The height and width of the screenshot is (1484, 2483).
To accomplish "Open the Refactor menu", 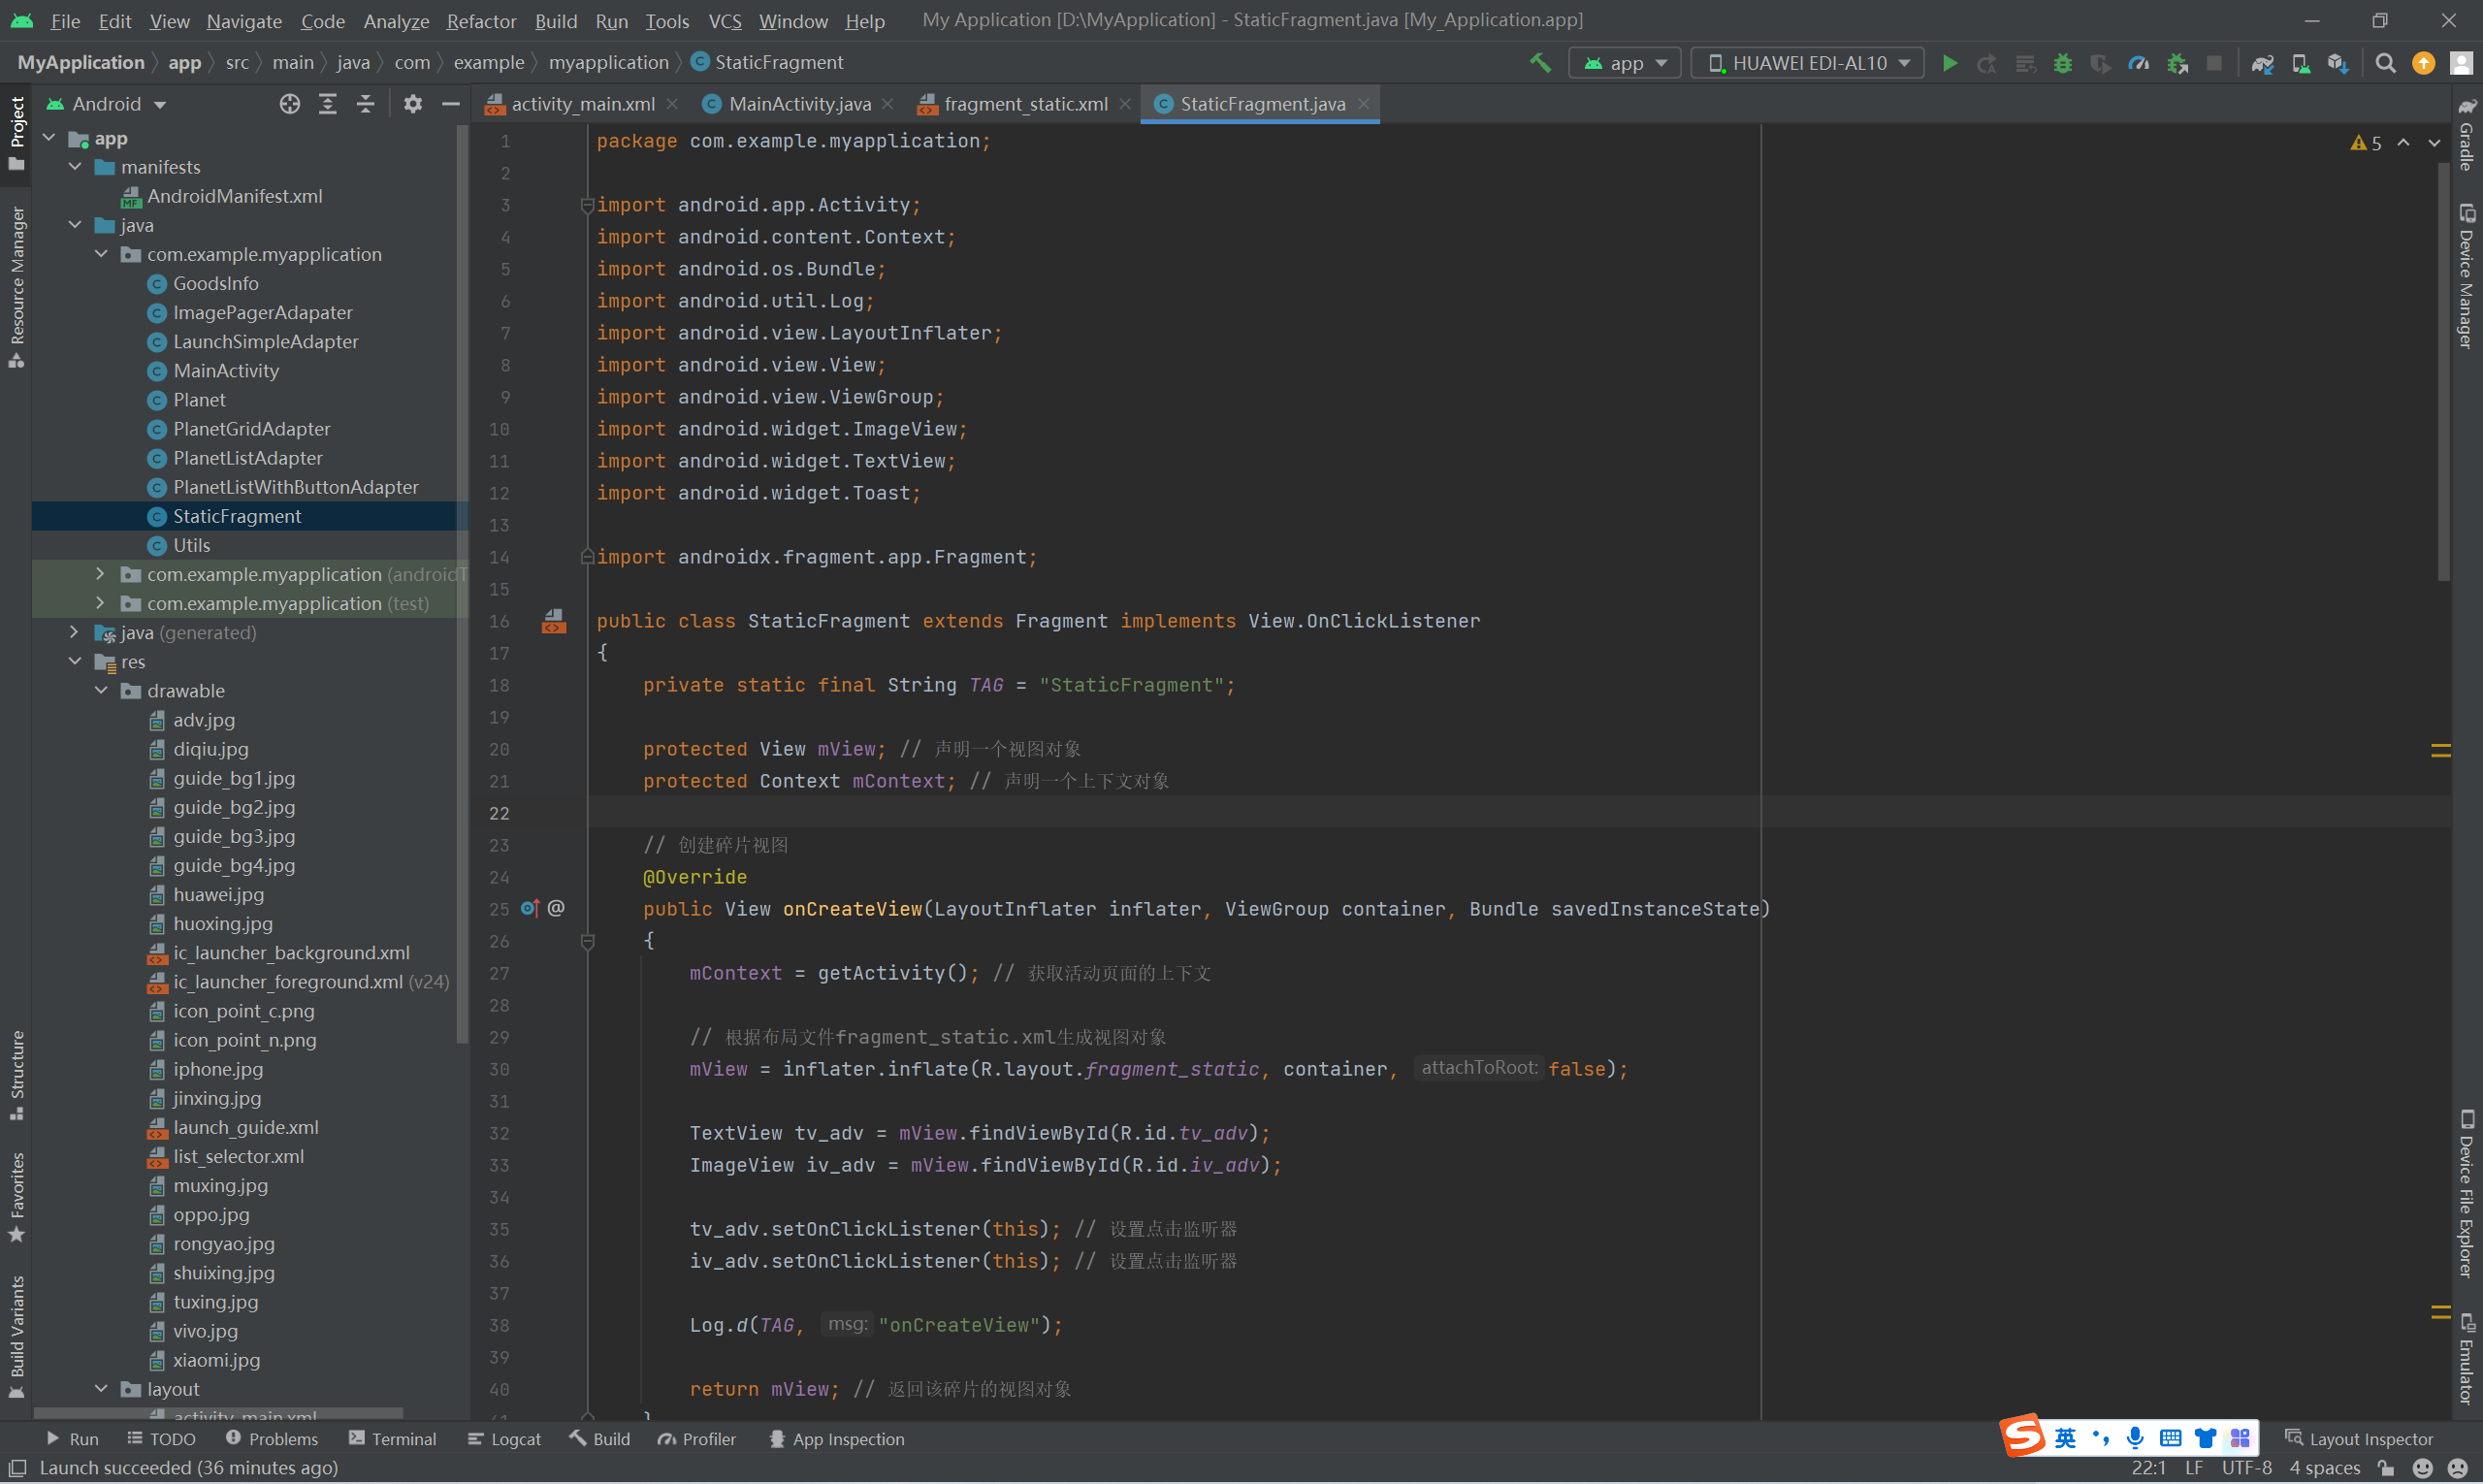I will 481,20.
